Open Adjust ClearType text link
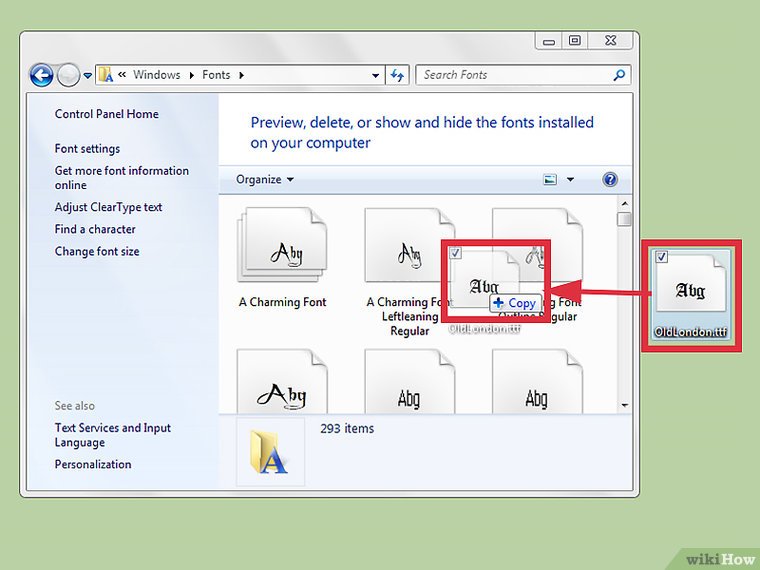 [x=108, y=207]
